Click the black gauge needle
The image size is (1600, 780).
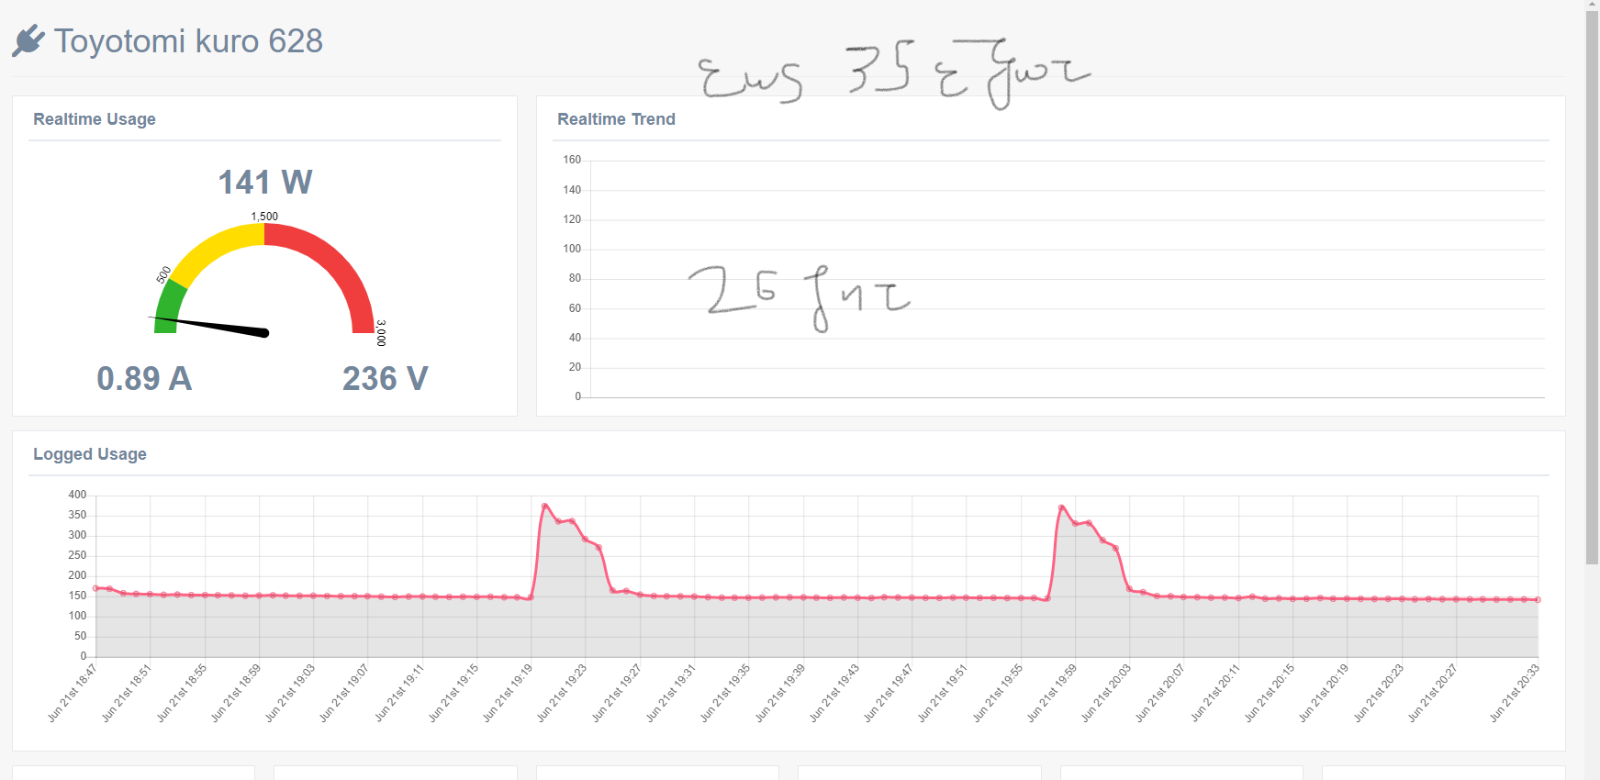point(212,325)
